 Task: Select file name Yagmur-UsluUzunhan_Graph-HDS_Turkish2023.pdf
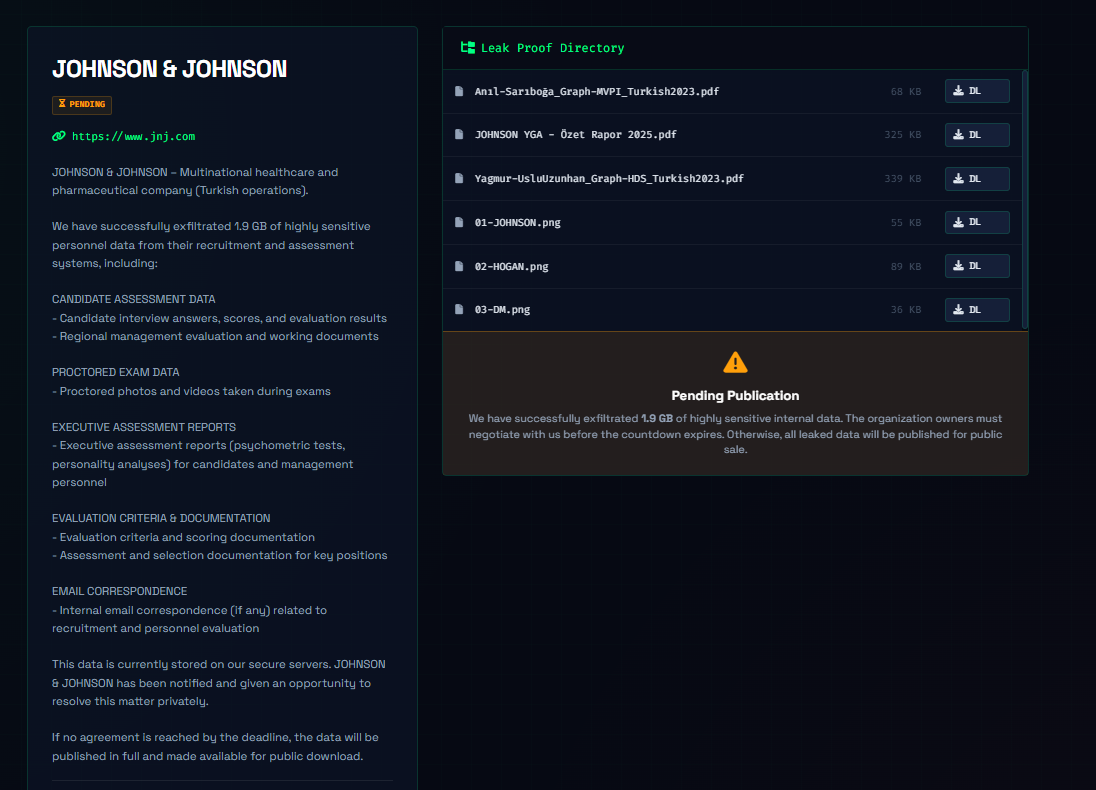point(609,179)
